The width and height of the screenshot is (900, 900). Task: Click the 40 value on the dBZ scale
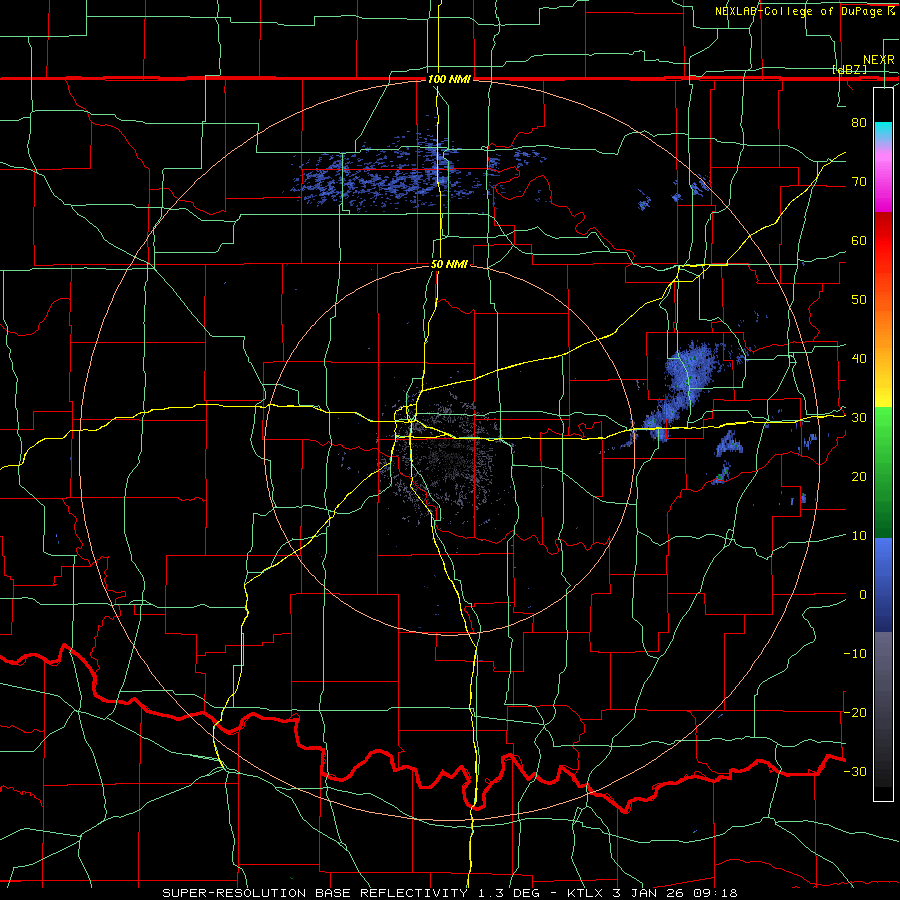(x=859, y=359)
